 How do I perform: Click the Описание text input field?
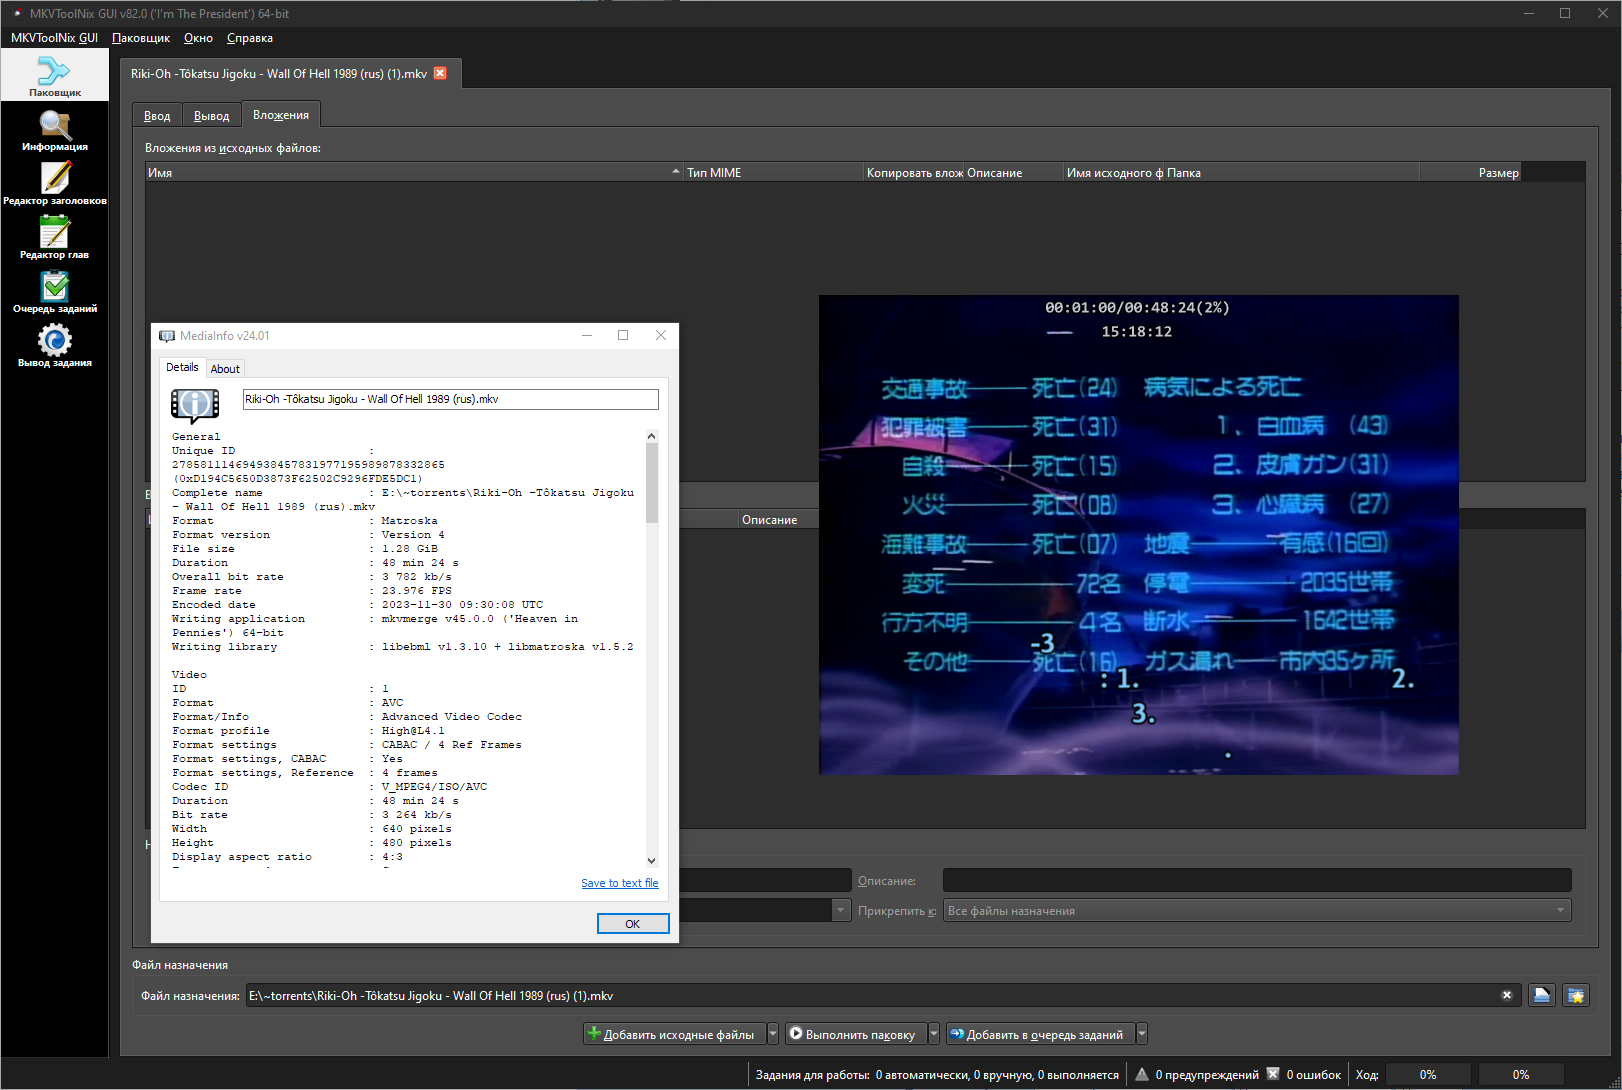pos(1256,880)
